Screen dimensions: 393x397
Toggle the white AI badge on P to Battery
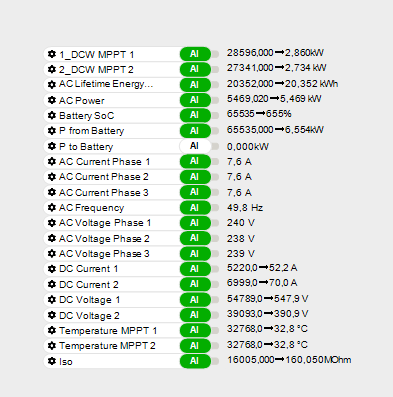pos(195,146)
